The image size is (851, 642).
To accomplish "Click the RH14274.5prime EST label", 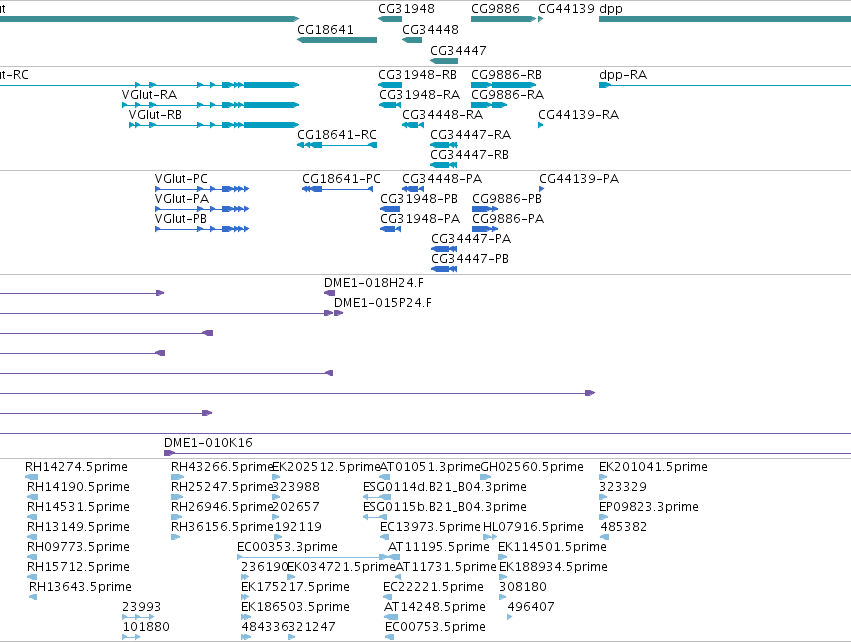I will tap(77, 467).
